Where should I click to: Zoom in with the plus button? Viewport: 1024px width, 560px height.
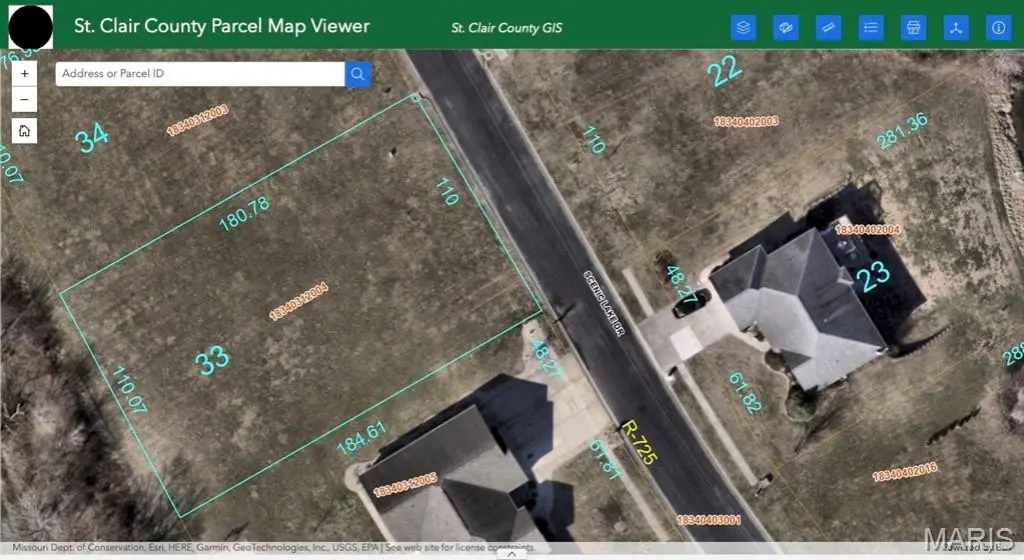pyautogui.click(x=24, y=74)
